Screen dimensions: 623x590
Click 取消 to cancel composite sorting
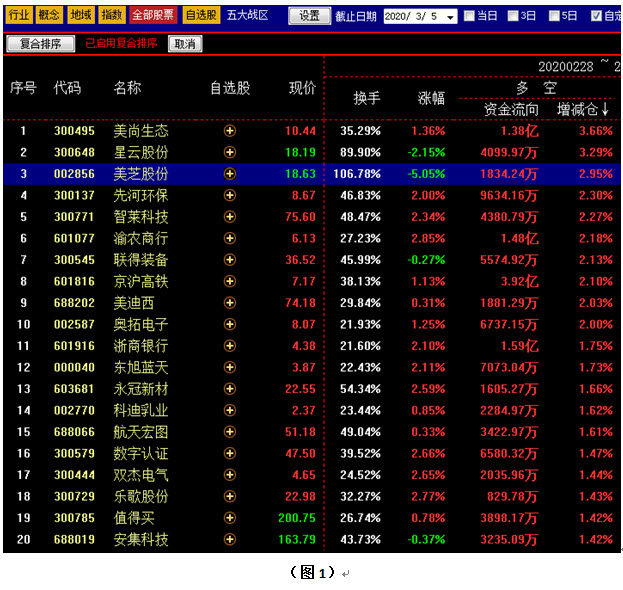pyautogui.click(x=185, y=44)
